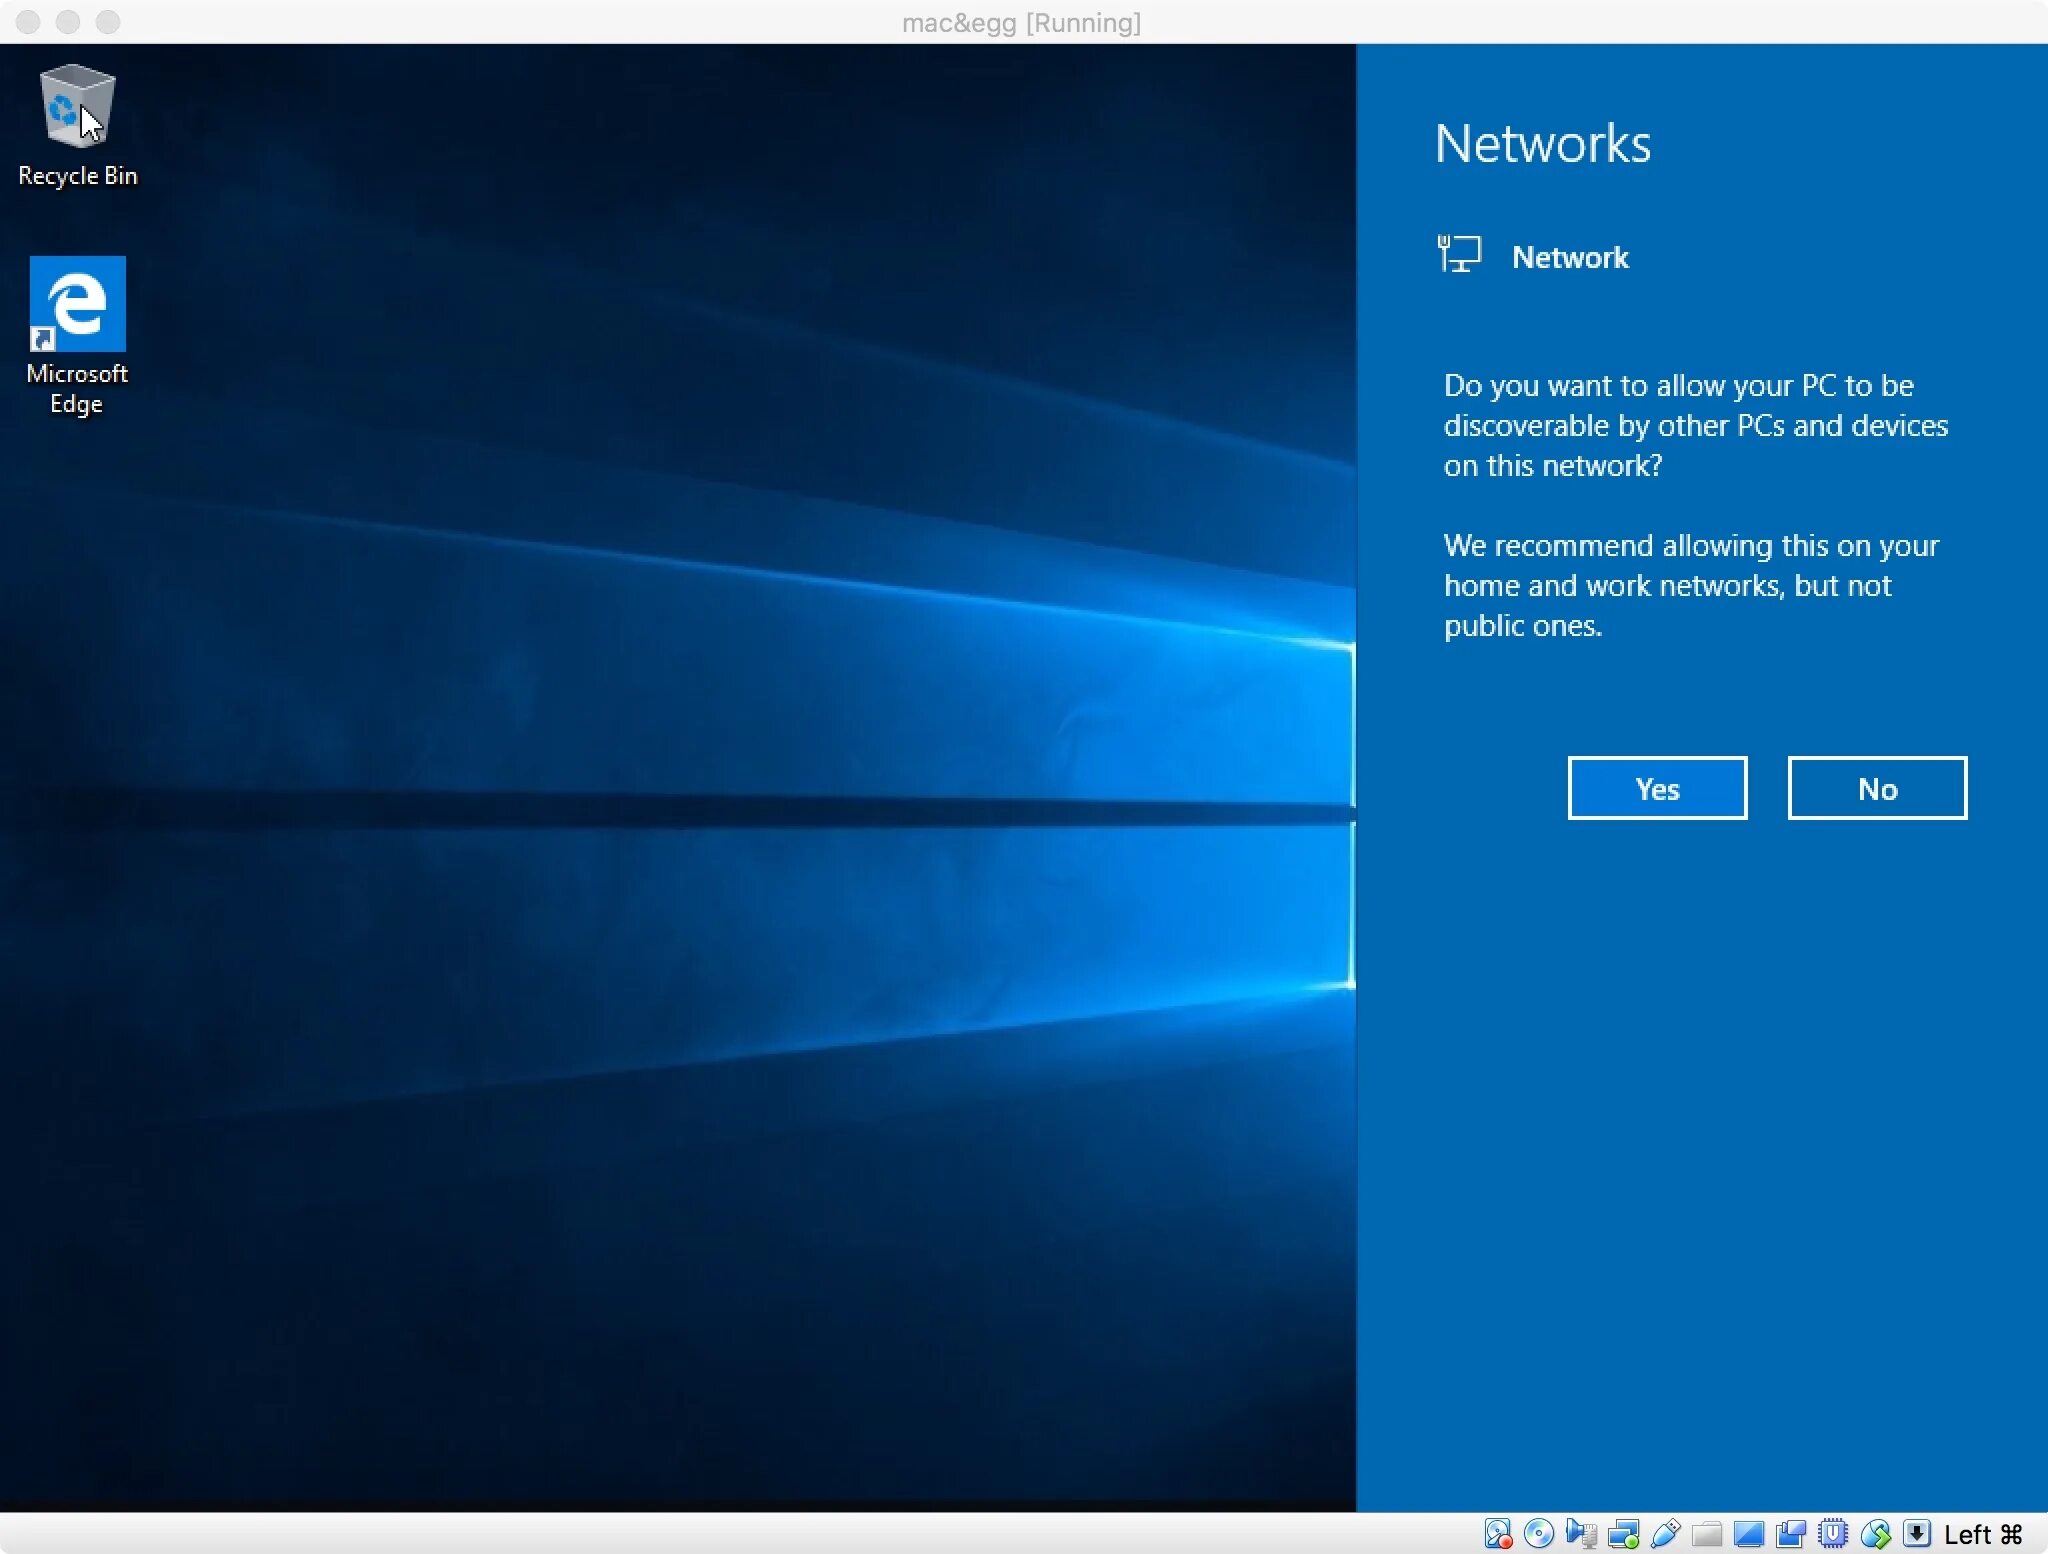Click the mouse integration status icon
This screenshot has width=2048, height=1554.
[1875, 1533]
